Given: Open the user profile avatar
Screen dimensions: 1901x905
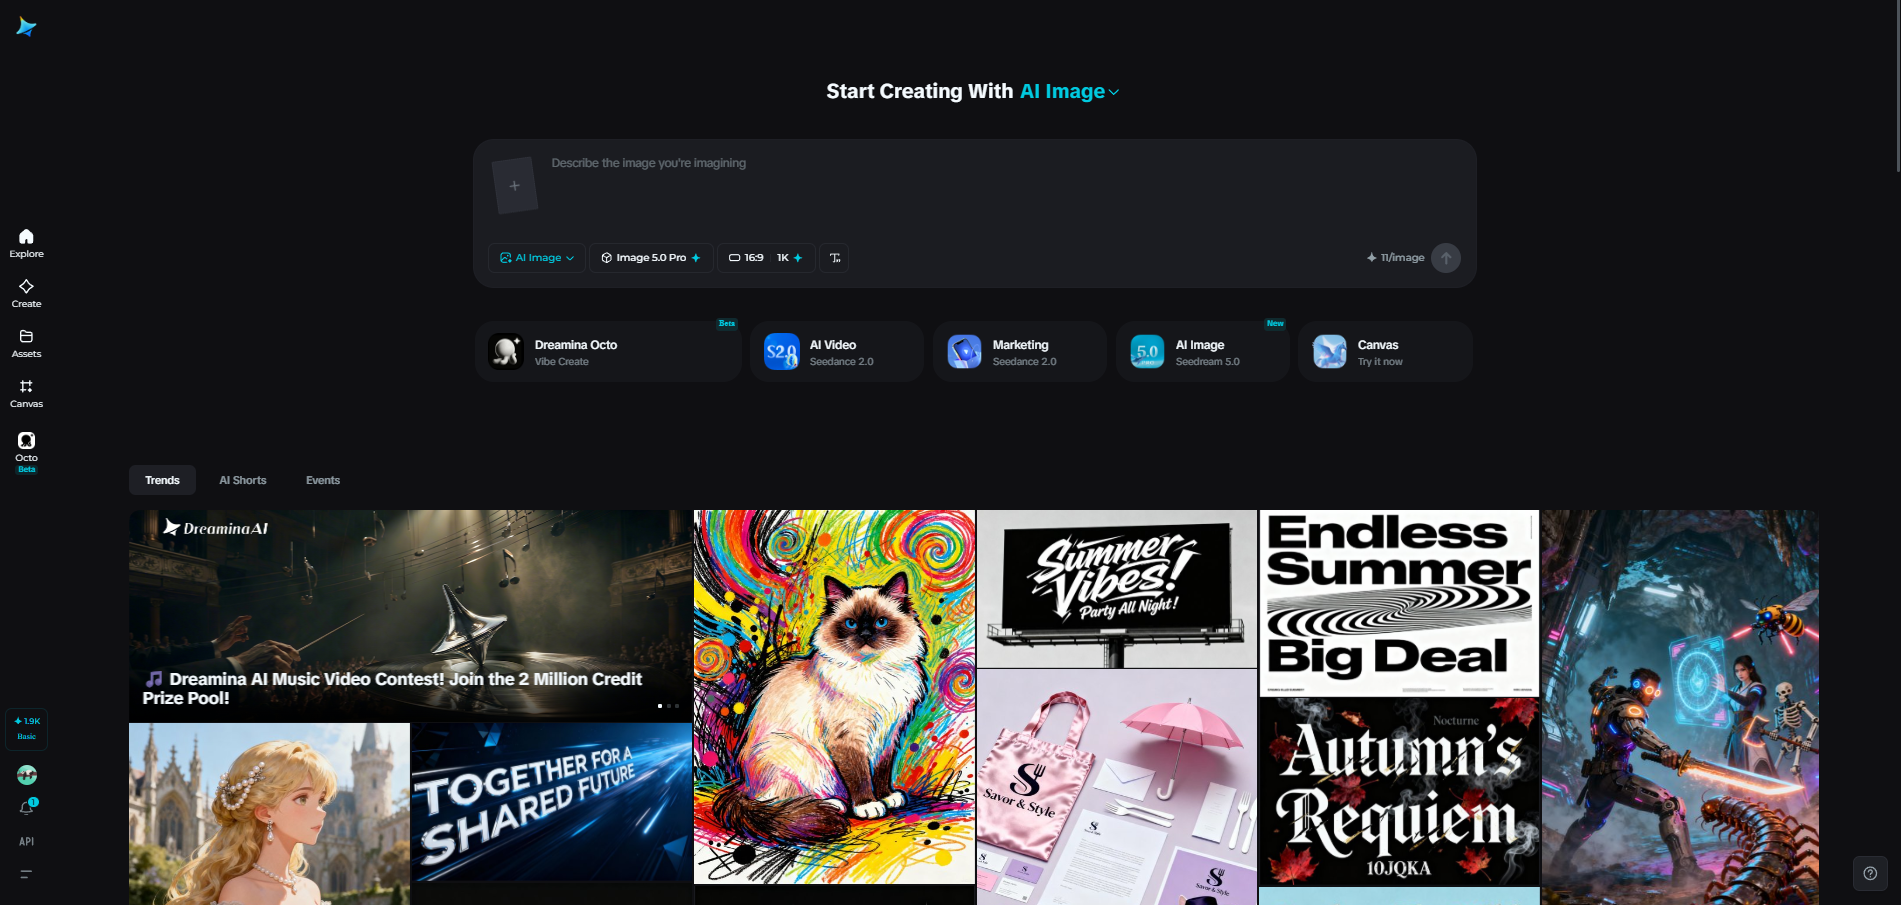Looking at the screenshot, I should point(27,775).
